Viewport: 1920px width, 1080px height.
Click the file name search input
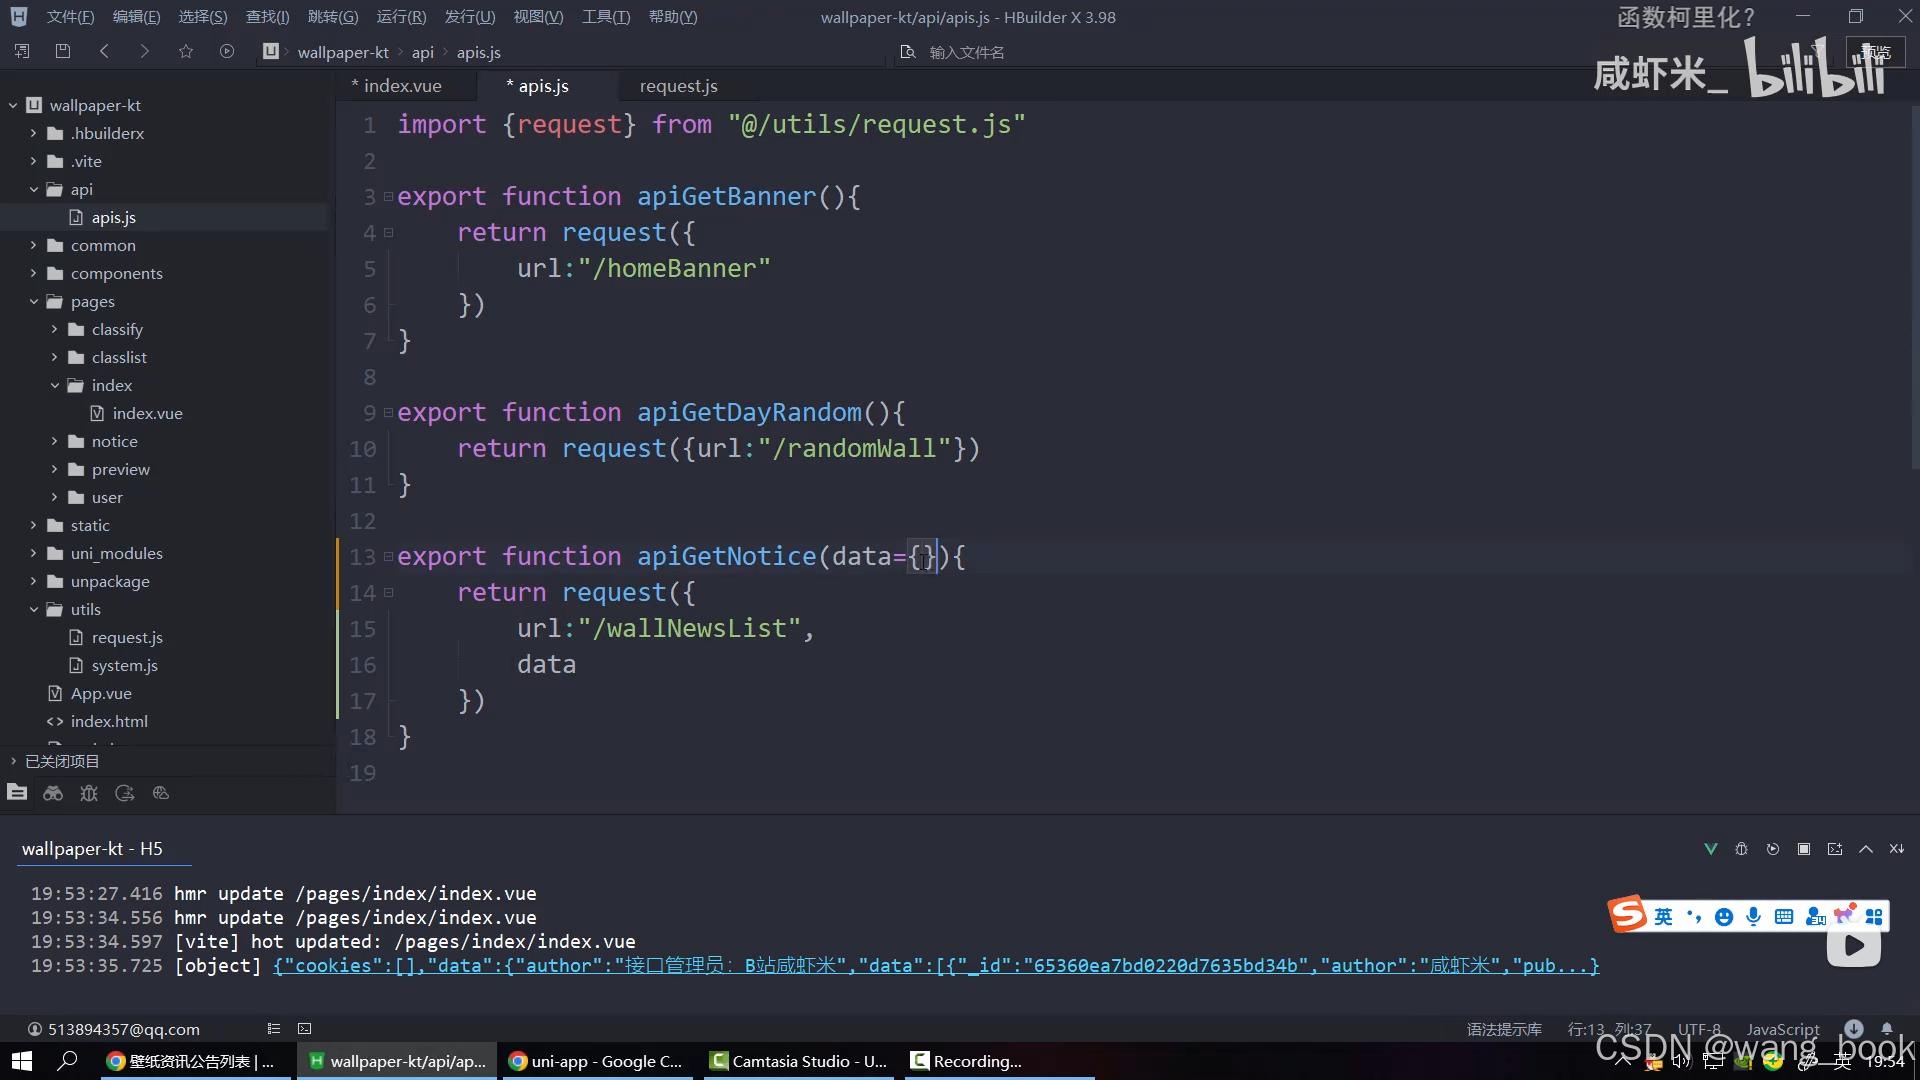966,52
